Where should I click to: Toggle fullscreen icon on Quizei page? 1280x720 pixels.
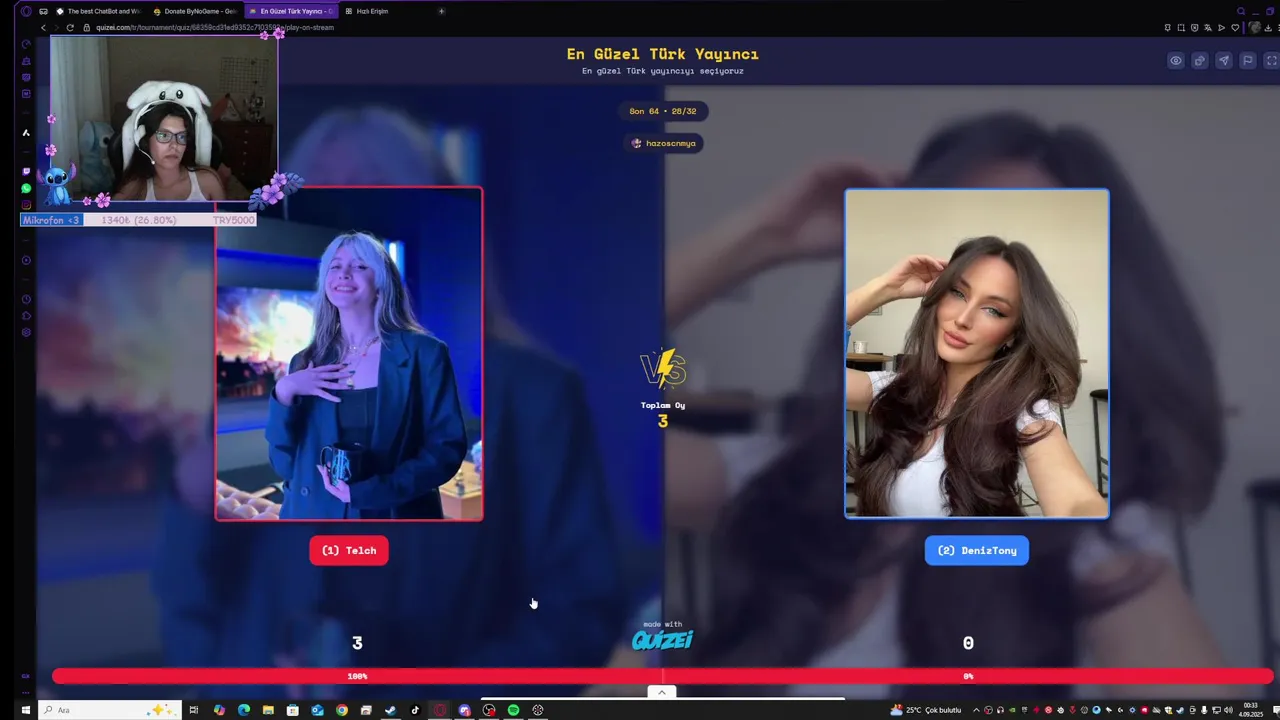coord(1271,61)
